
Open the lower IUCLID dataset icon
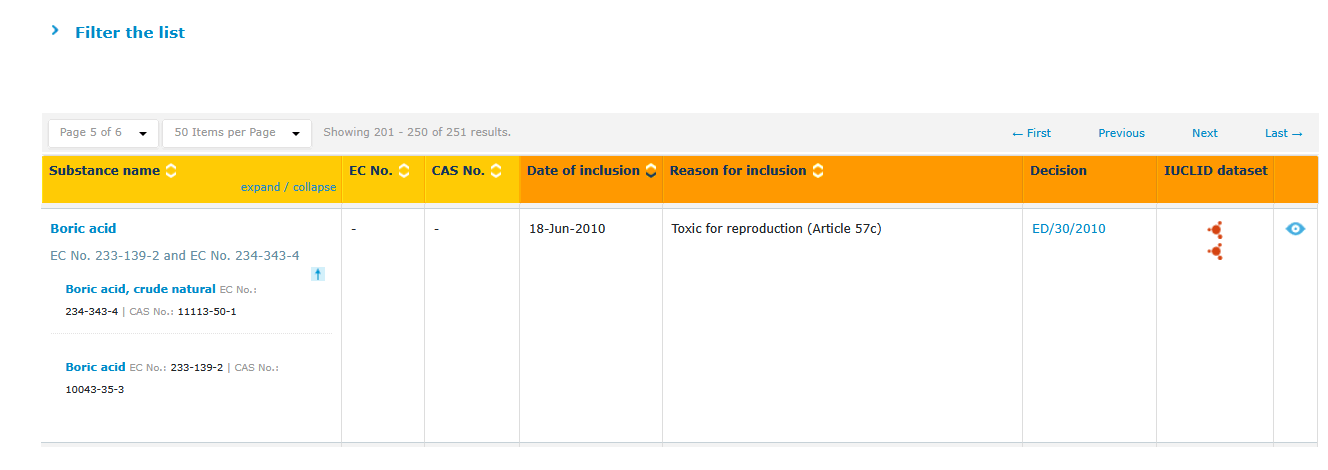pyautogui.click(x=1215, y=251)
